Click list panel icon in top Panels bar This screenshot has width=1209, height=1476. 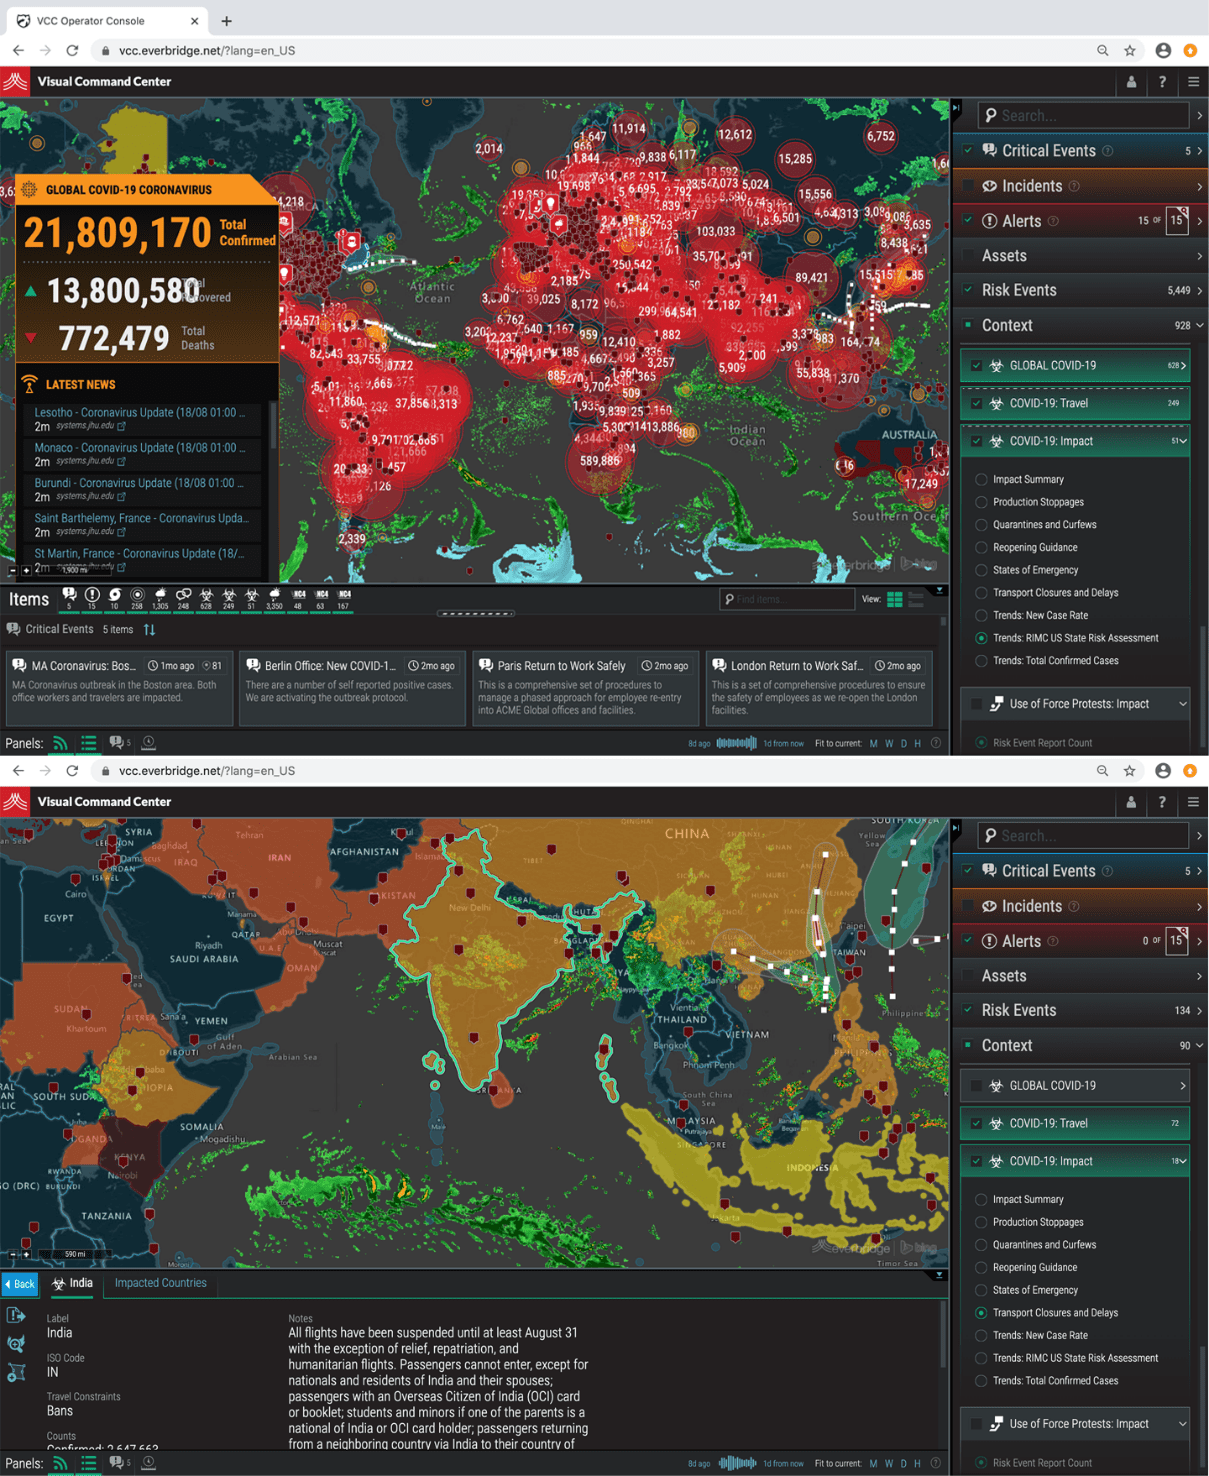(89, 743)
